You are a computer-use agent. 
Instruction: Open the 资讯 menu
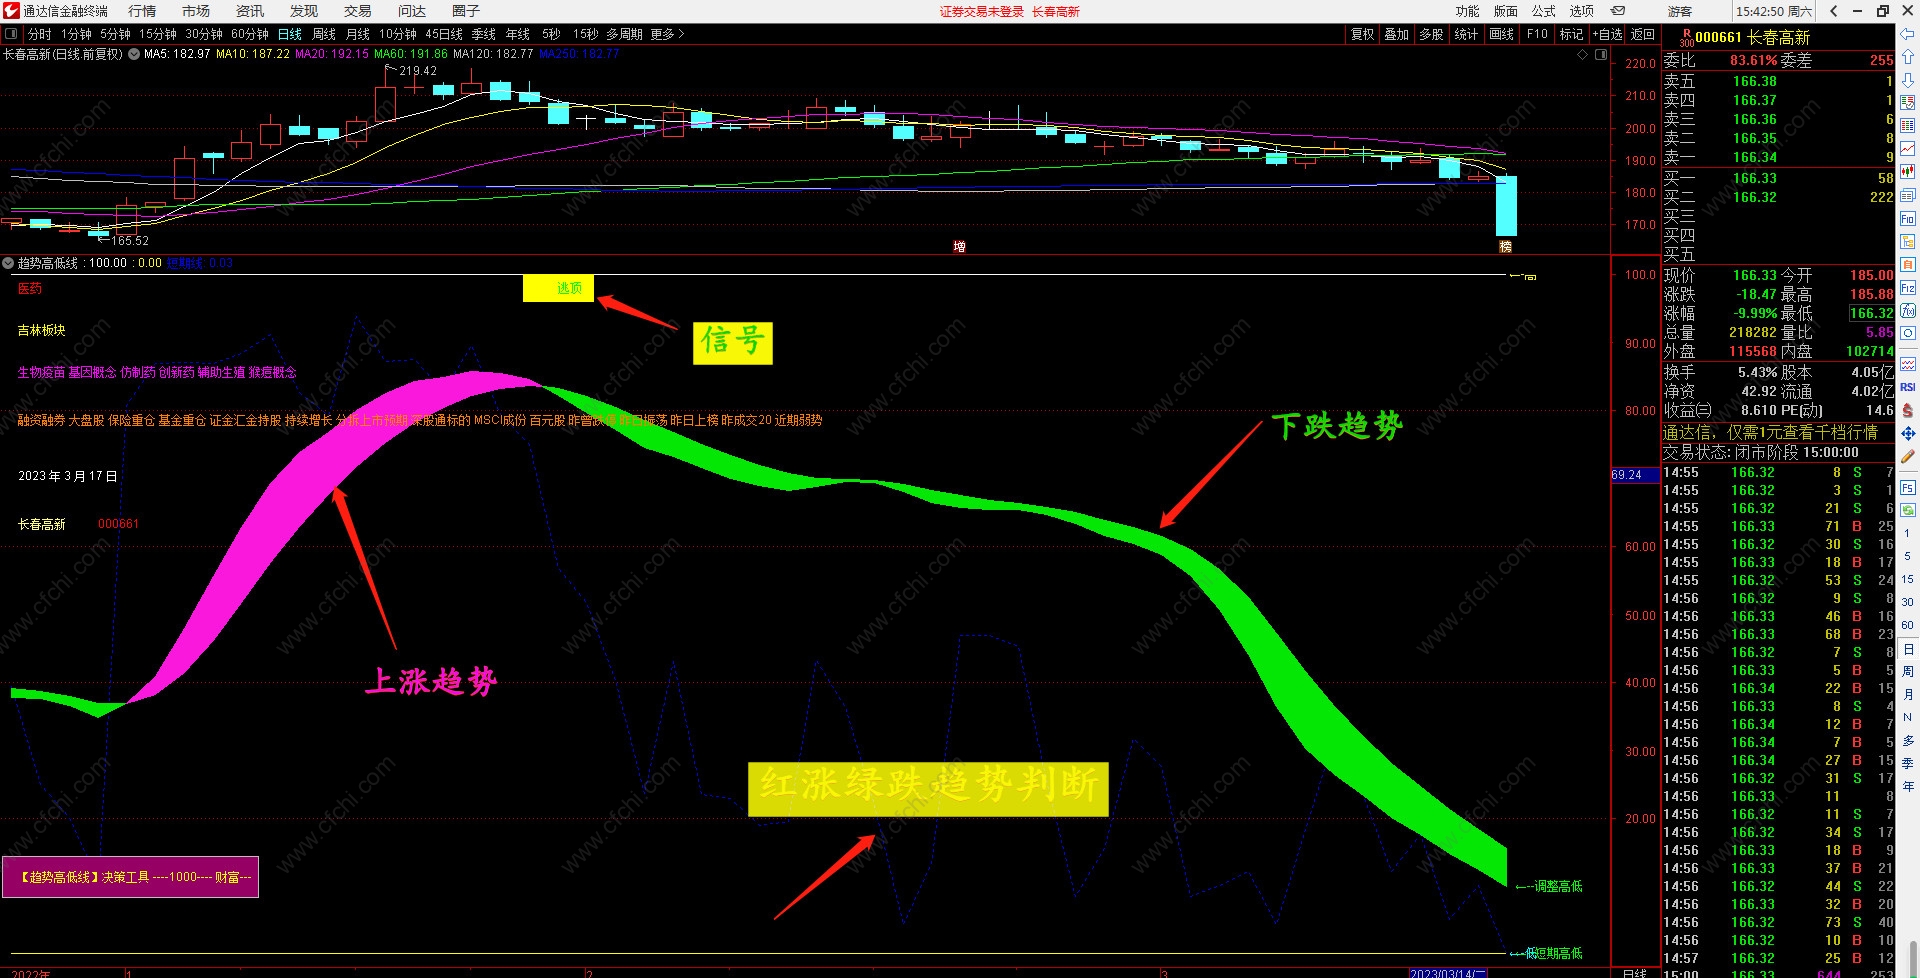250,11
